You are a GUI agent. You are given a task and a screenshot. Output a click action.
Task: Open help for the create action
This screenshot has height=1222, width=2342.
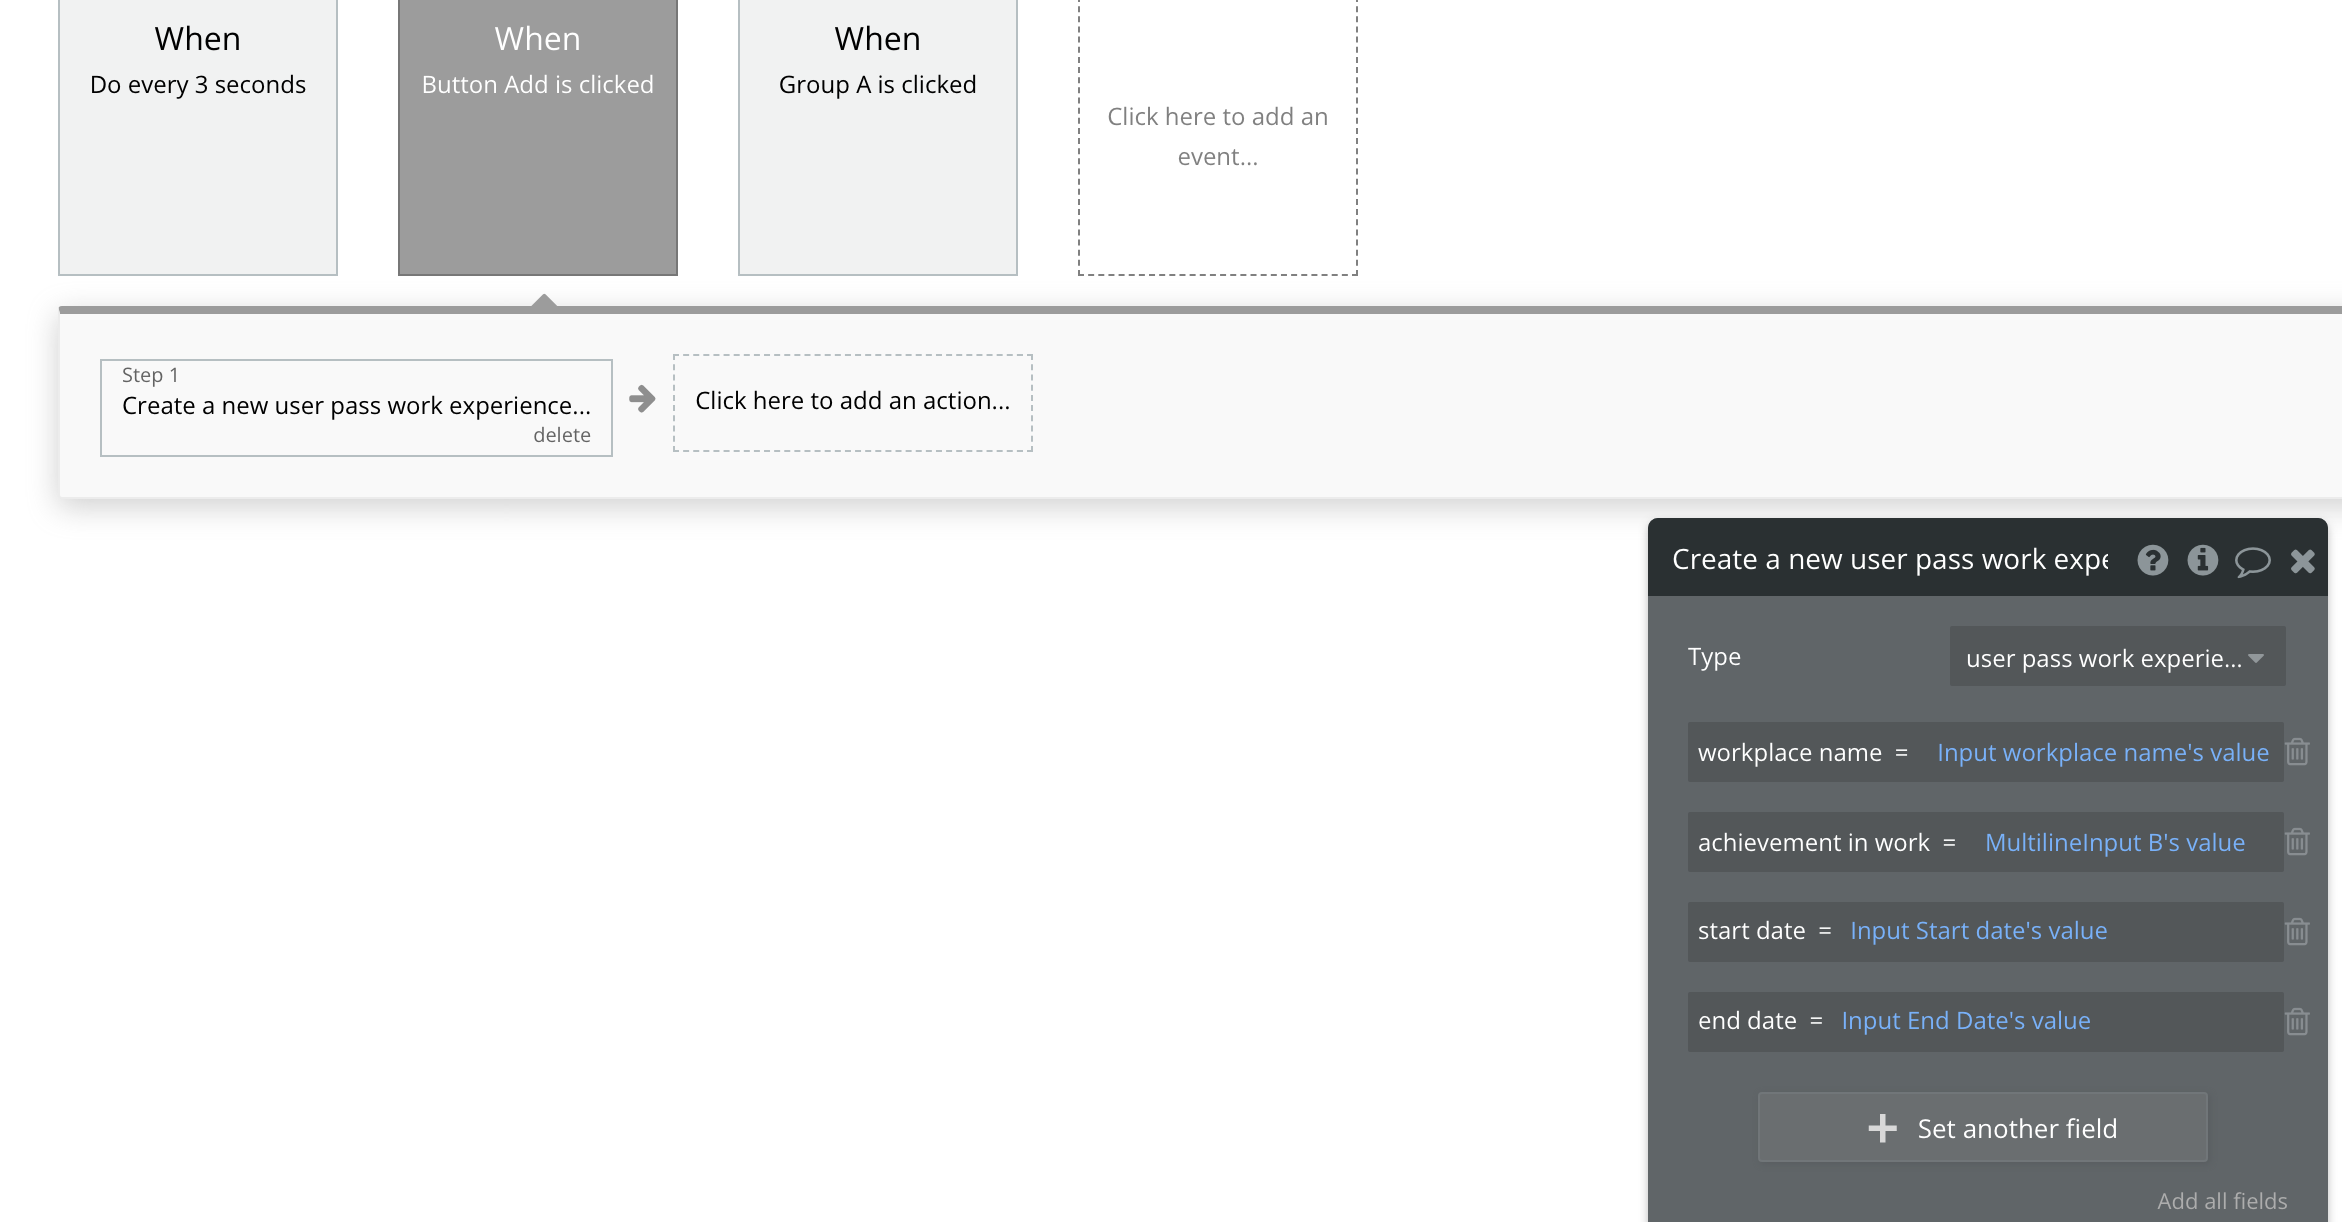2152,560
